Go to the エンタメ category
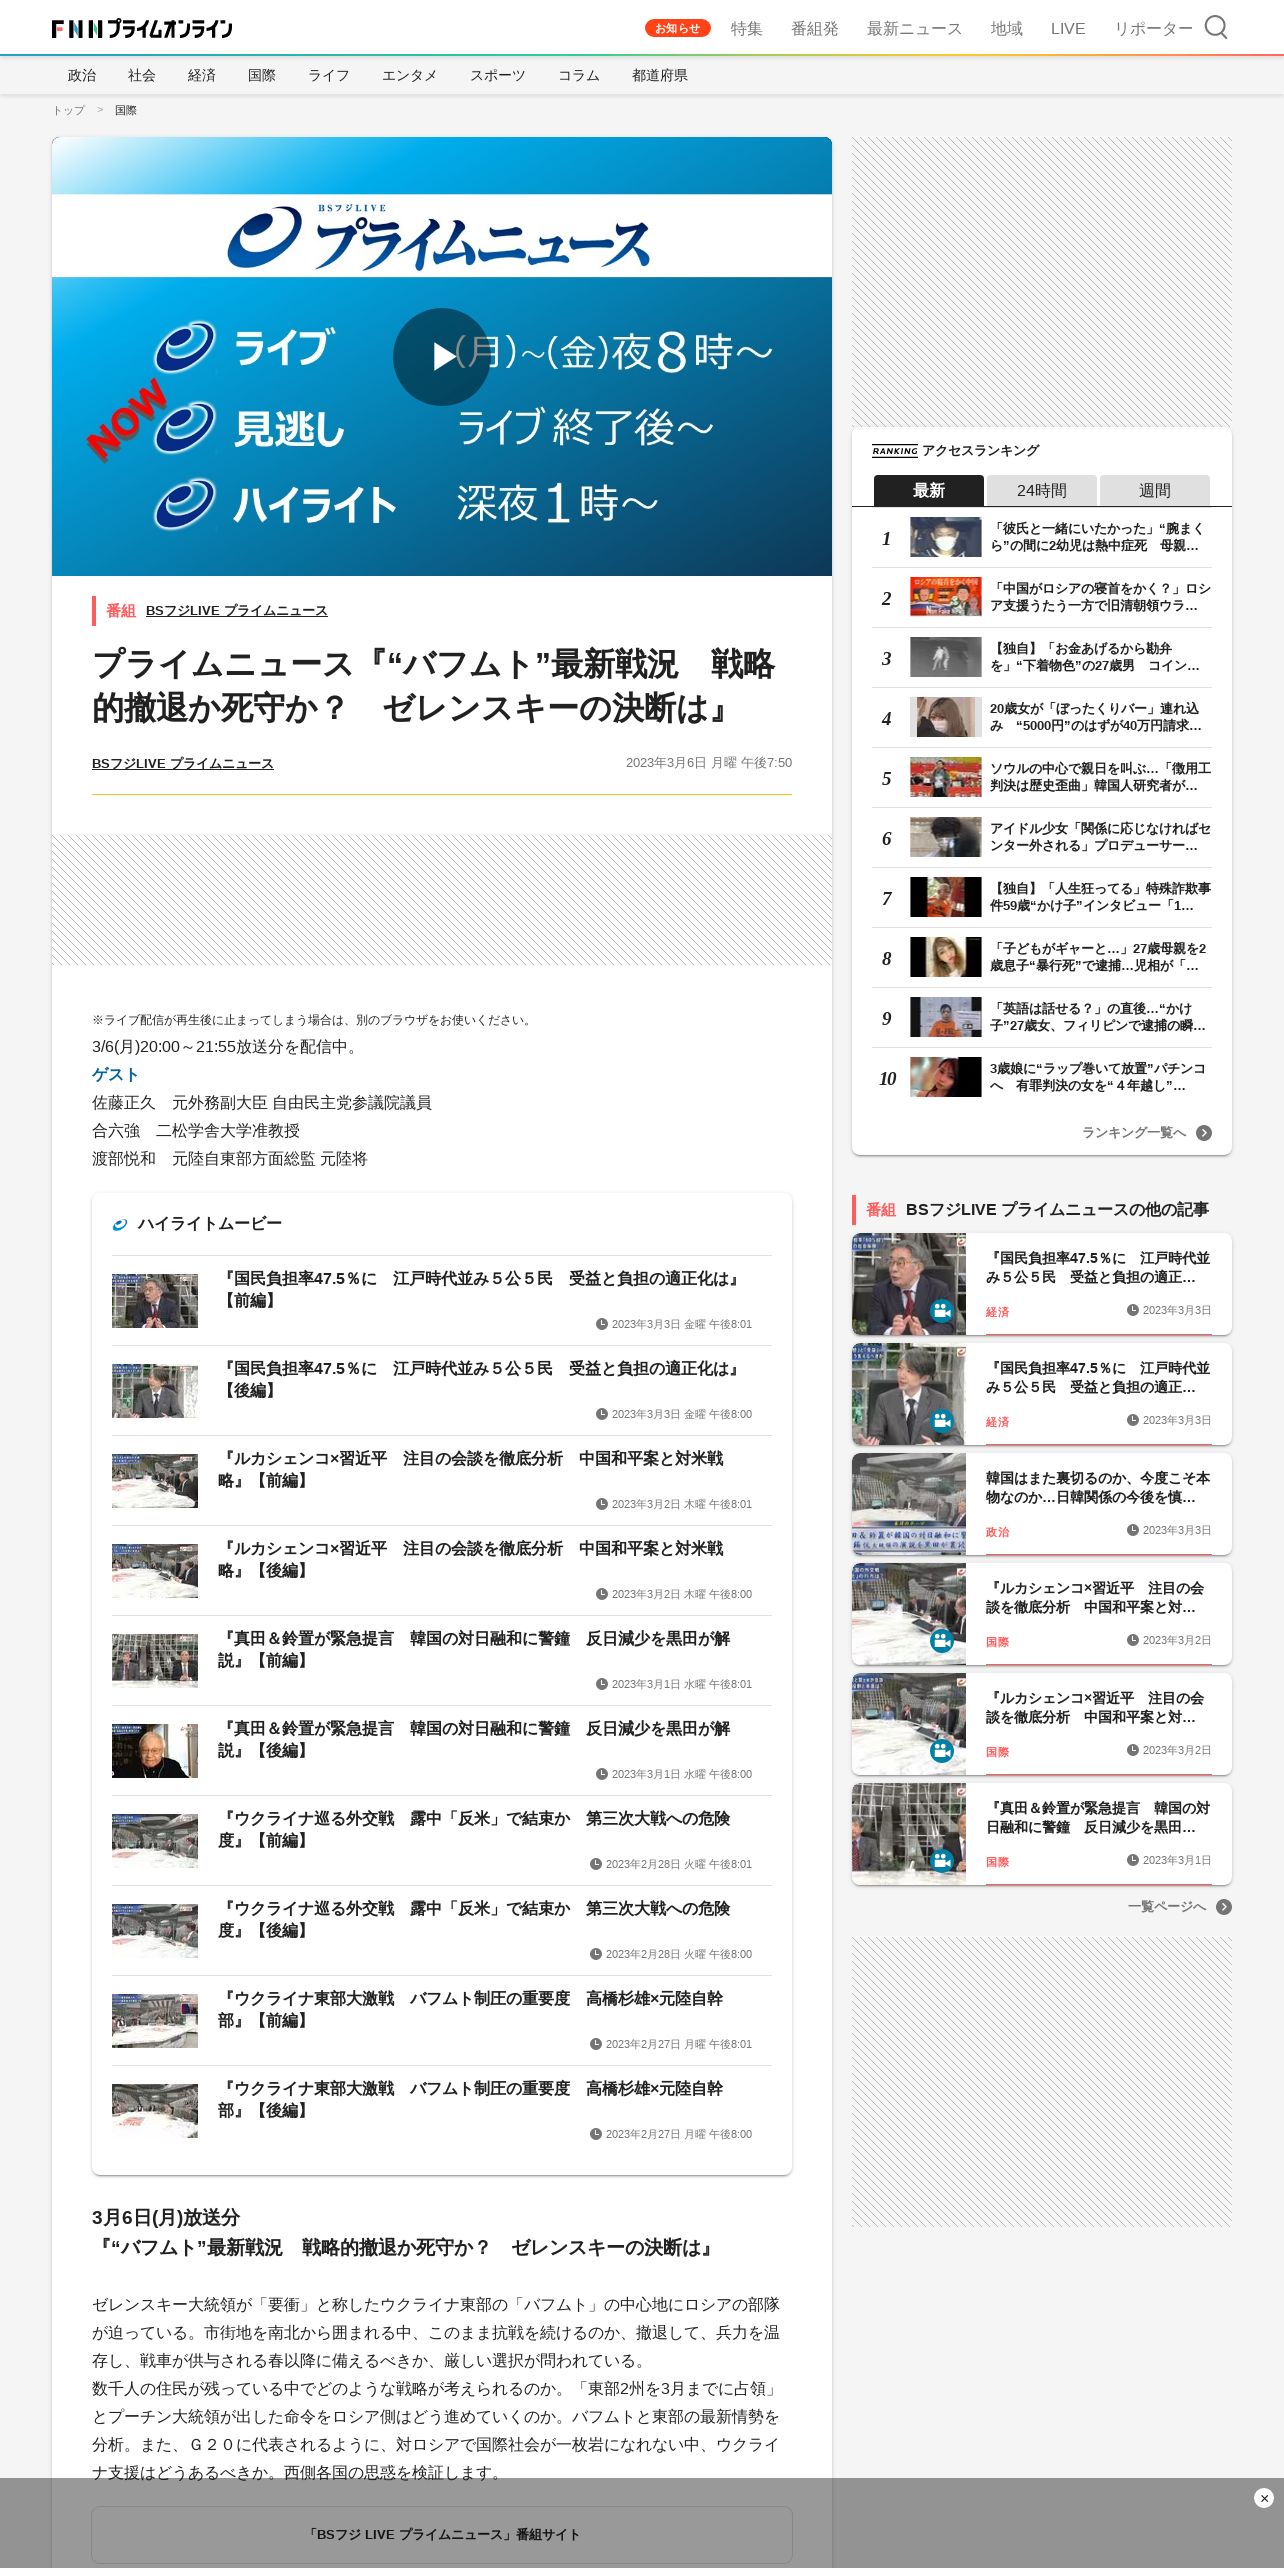Screen dimensions: 1284x2568 coord(409,75)
